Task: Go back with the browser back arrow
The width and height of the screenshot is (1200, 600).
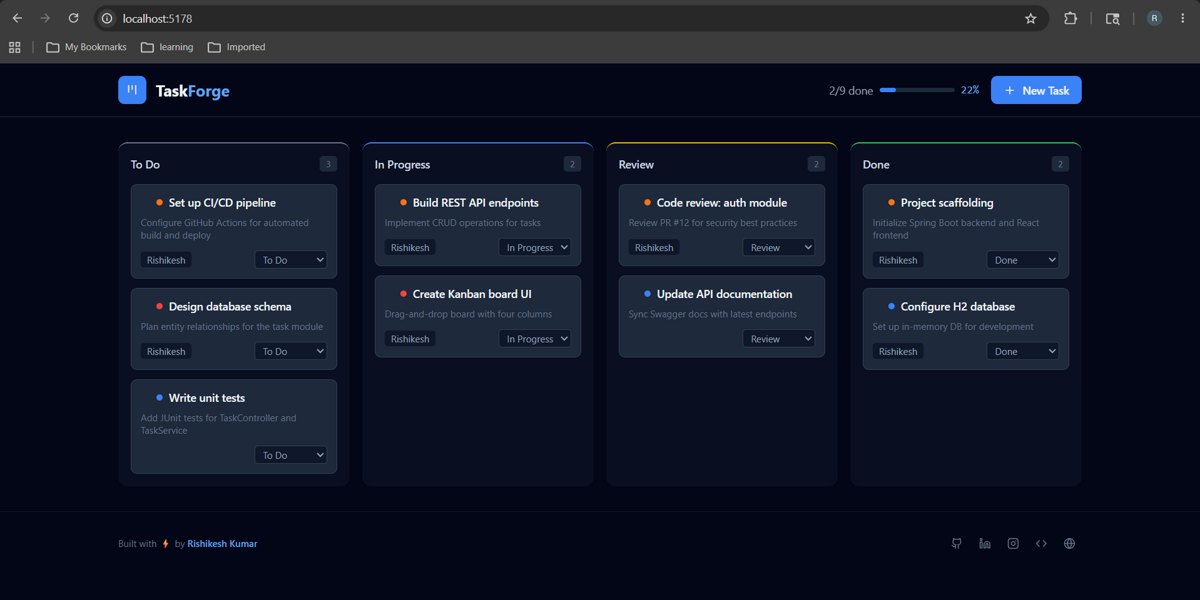Action: click(17, 18)
